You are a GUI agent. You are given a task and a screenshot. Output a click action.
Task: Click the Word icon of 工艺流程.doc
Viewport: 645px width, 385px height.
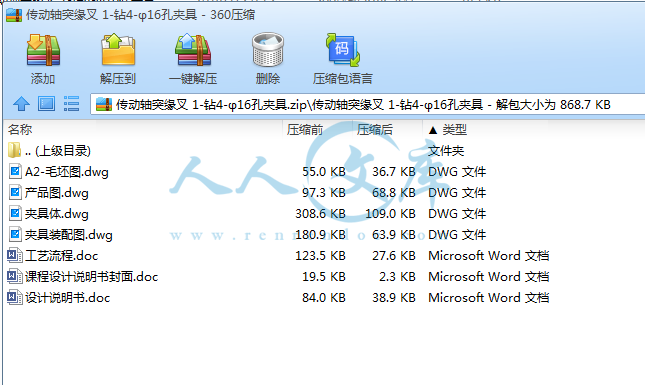pos(15,255)
